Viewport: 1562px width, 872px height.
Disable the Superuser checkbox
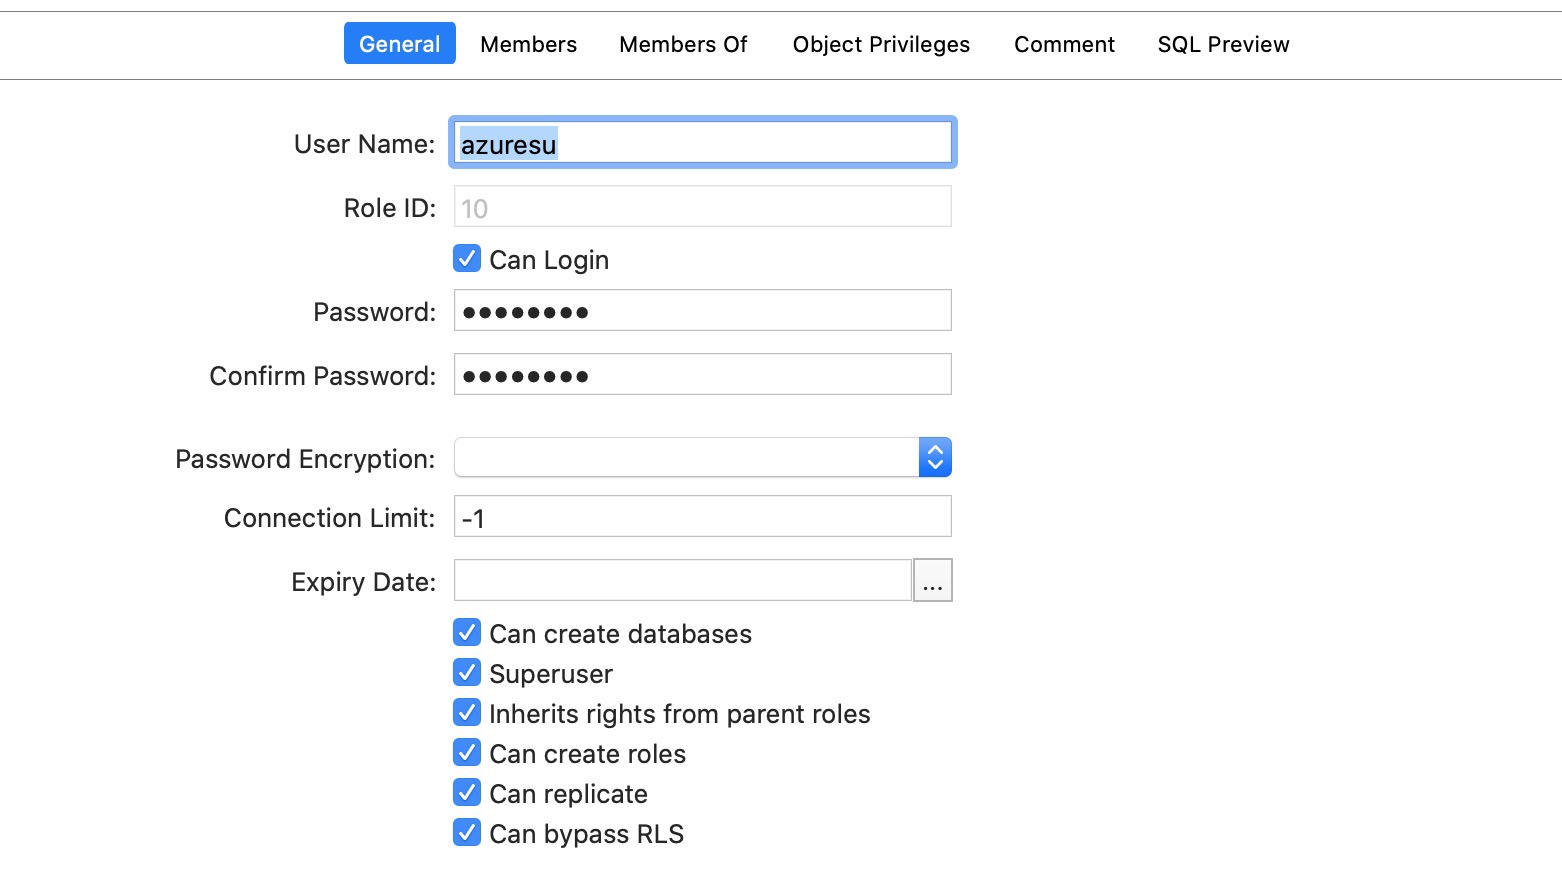[x=466, y=672]
